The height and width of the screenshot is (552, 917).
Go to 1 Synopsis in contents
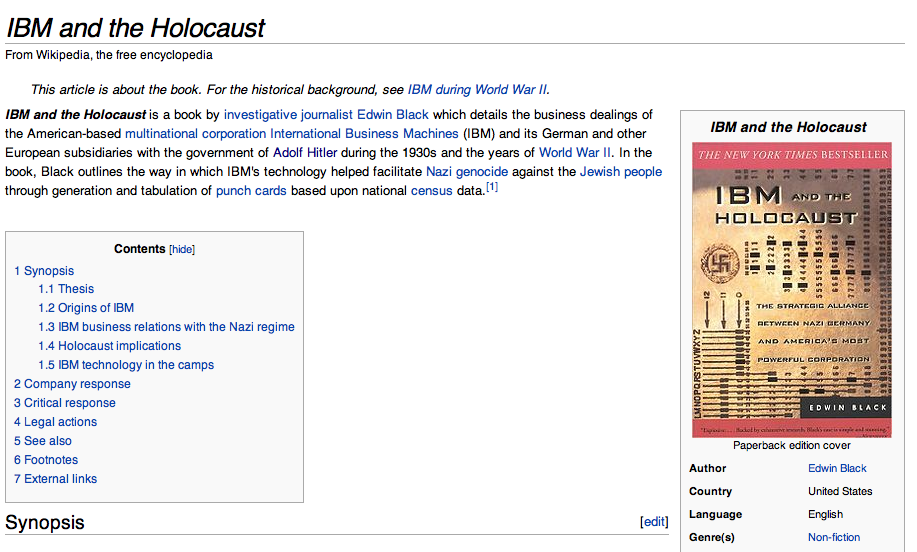click(44, 271)
